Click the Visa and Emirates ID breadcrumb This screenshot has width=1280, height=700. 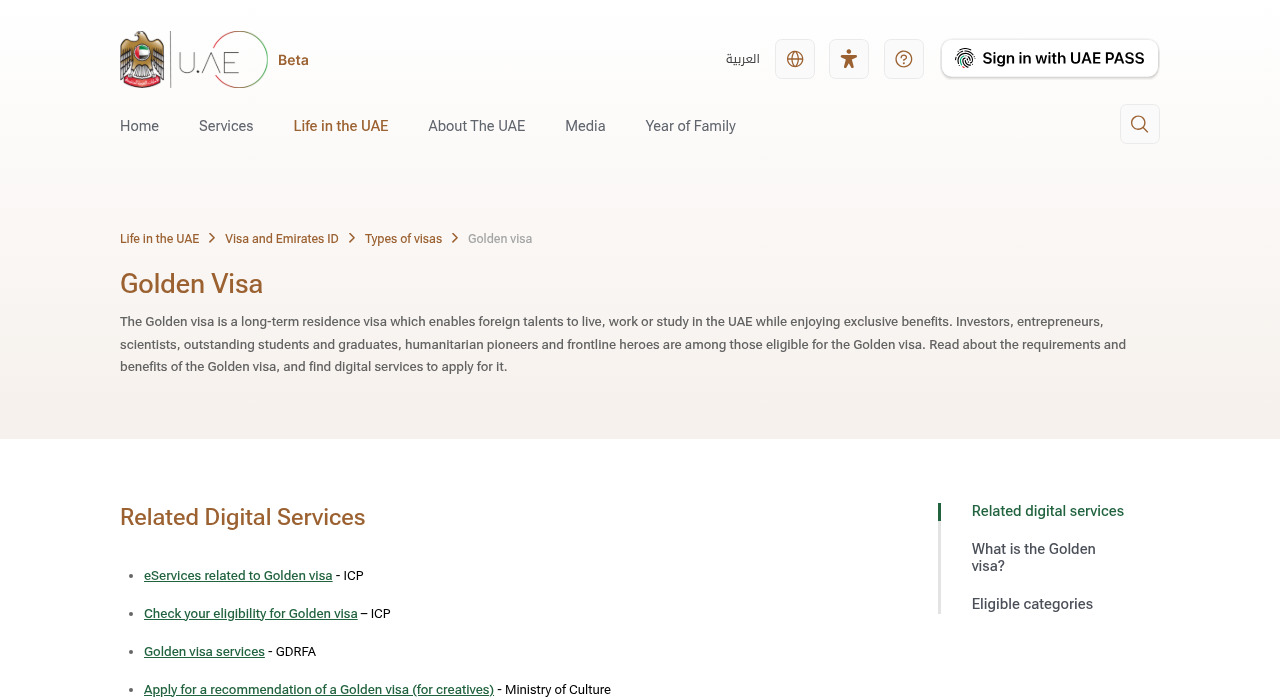tap(282, 239)
